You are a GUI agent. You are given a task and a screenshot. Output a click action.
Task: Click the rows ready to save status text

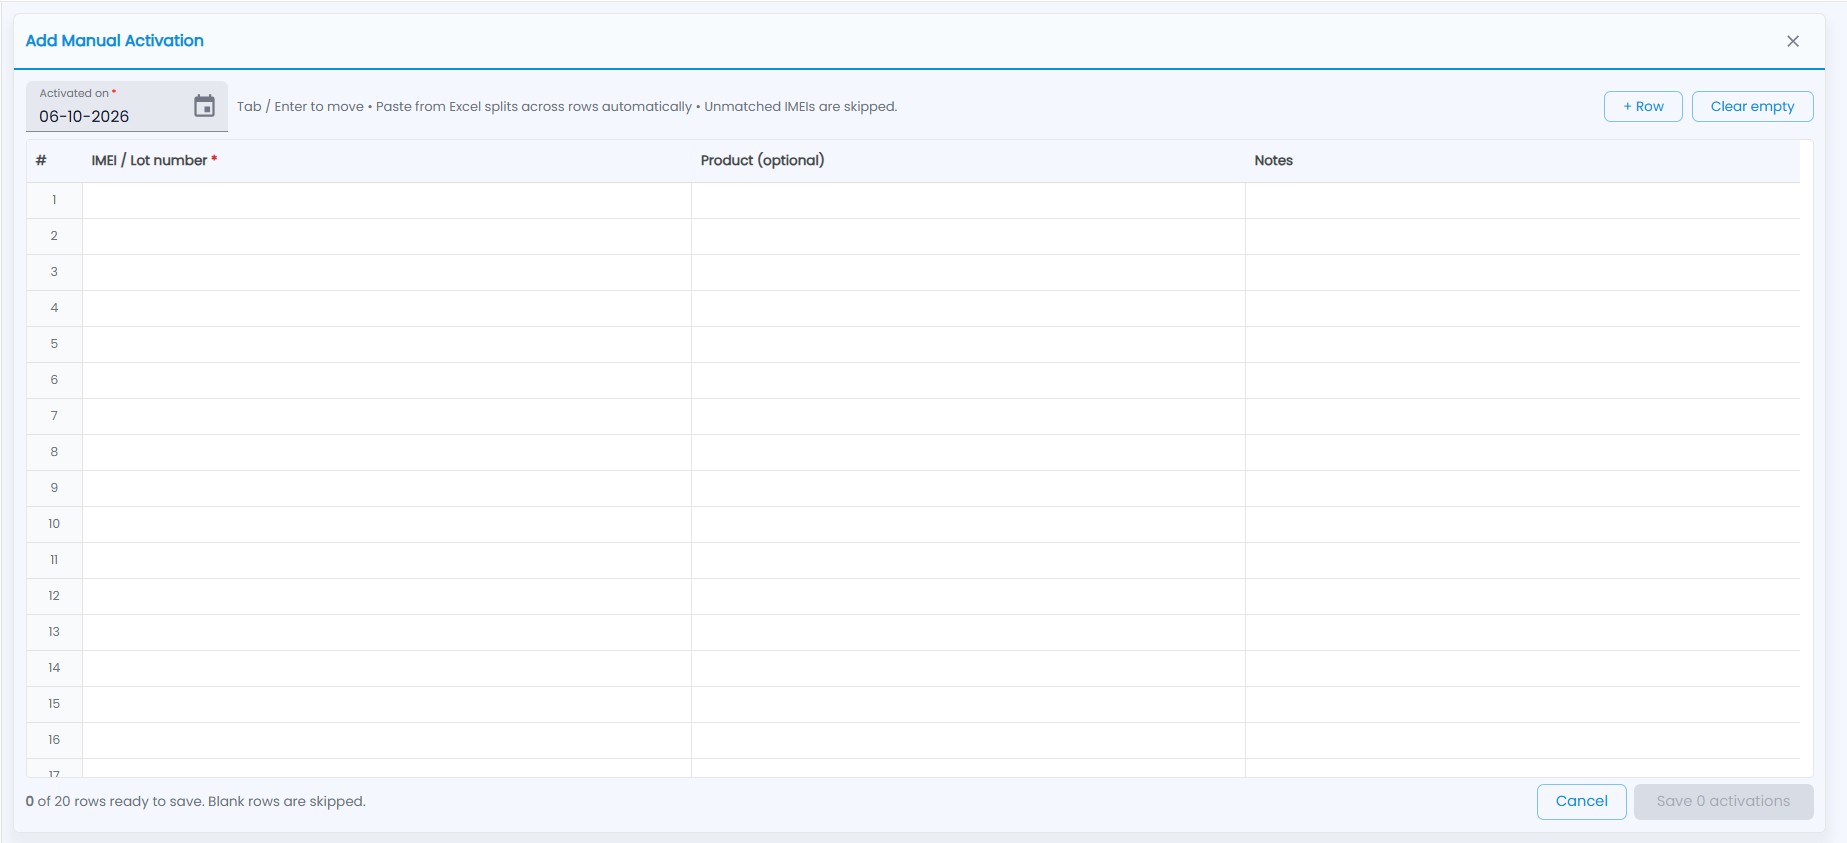click(x=196, y=801)
